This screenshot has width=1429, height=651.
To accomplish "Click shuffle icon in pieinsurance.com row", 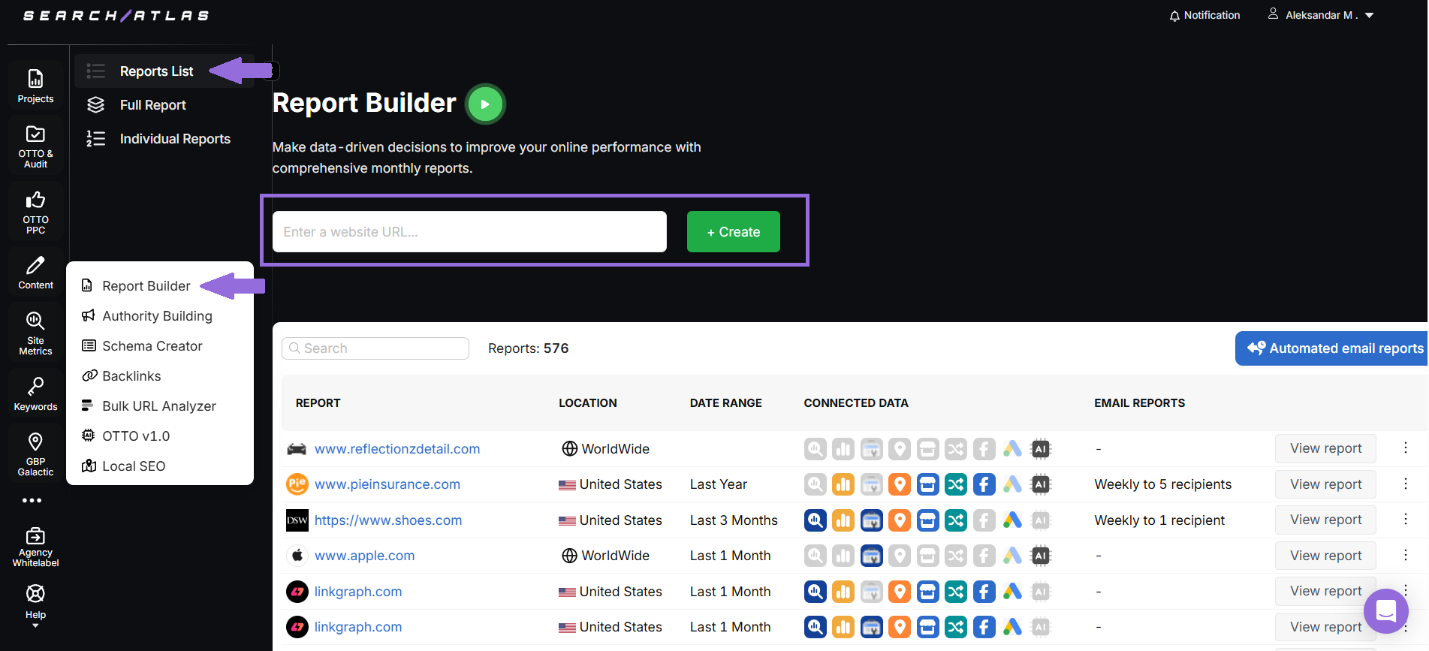I will 955,484.
